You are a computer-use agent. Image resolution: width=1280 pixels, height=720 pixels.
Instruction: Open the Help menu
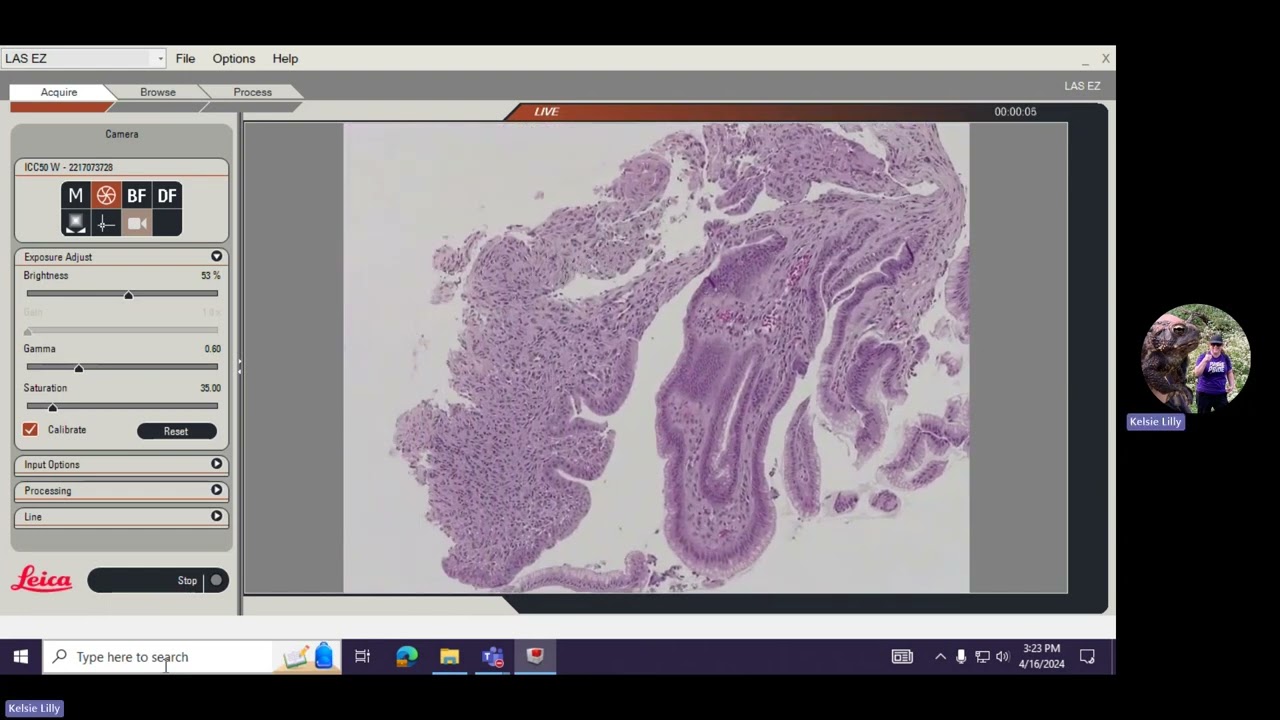(285, 59)
